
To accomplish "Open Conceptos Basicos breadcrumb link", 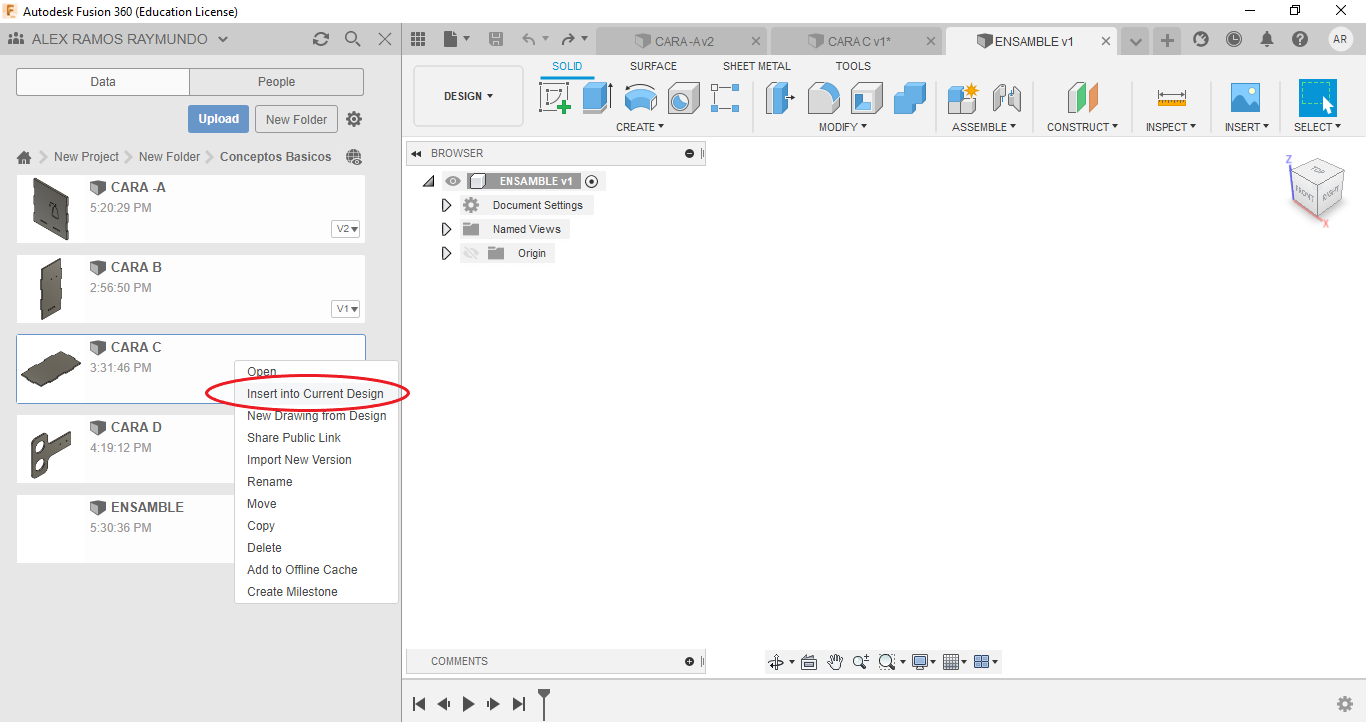I will 275,157.
